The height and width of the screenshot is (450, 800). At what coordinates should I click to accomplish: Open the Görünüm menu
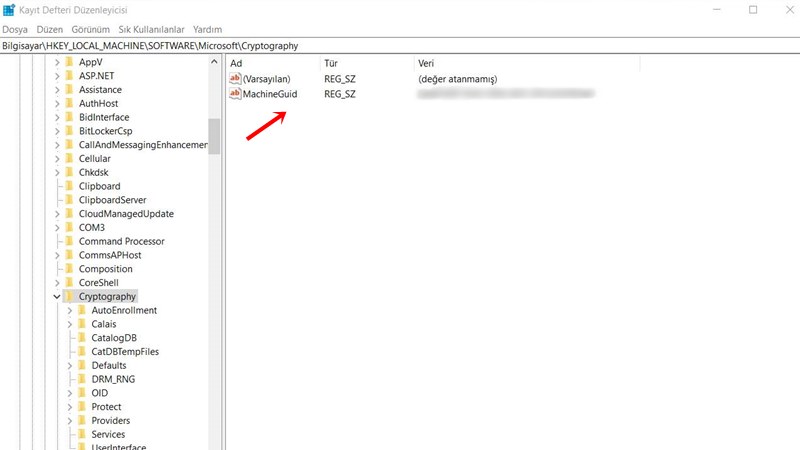click(90, 30)
